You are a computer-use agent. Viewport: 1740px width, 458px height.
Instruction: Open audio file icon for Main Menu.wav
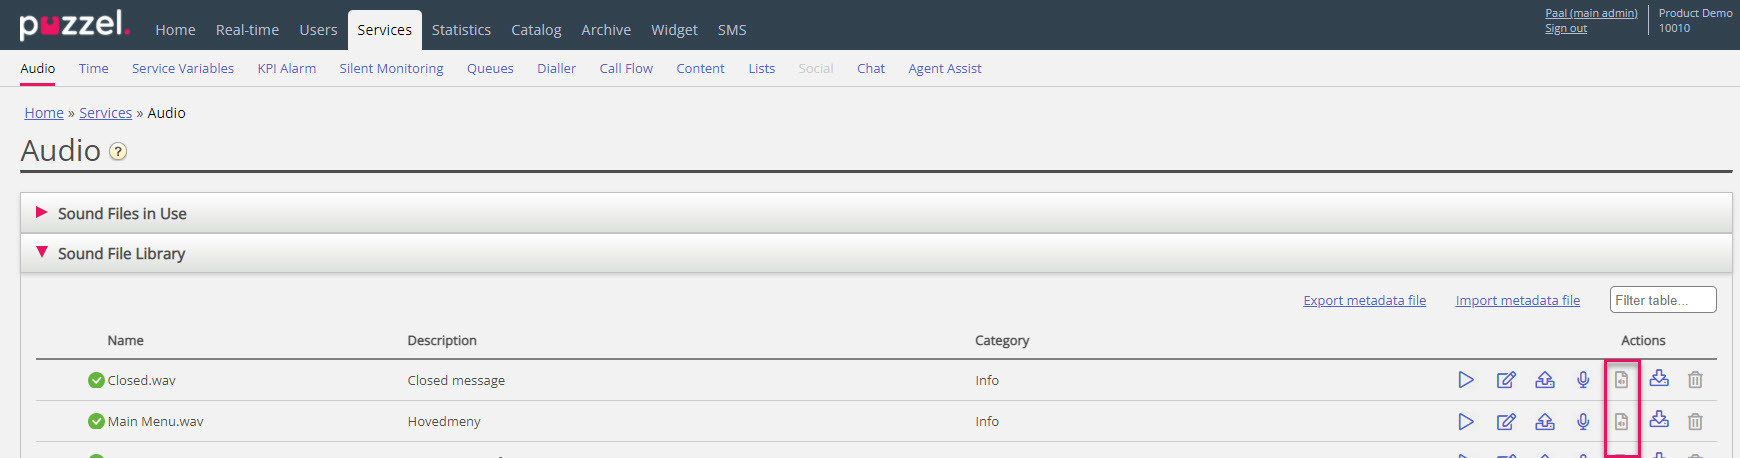pyautogui.click(x=1621, y=422)
